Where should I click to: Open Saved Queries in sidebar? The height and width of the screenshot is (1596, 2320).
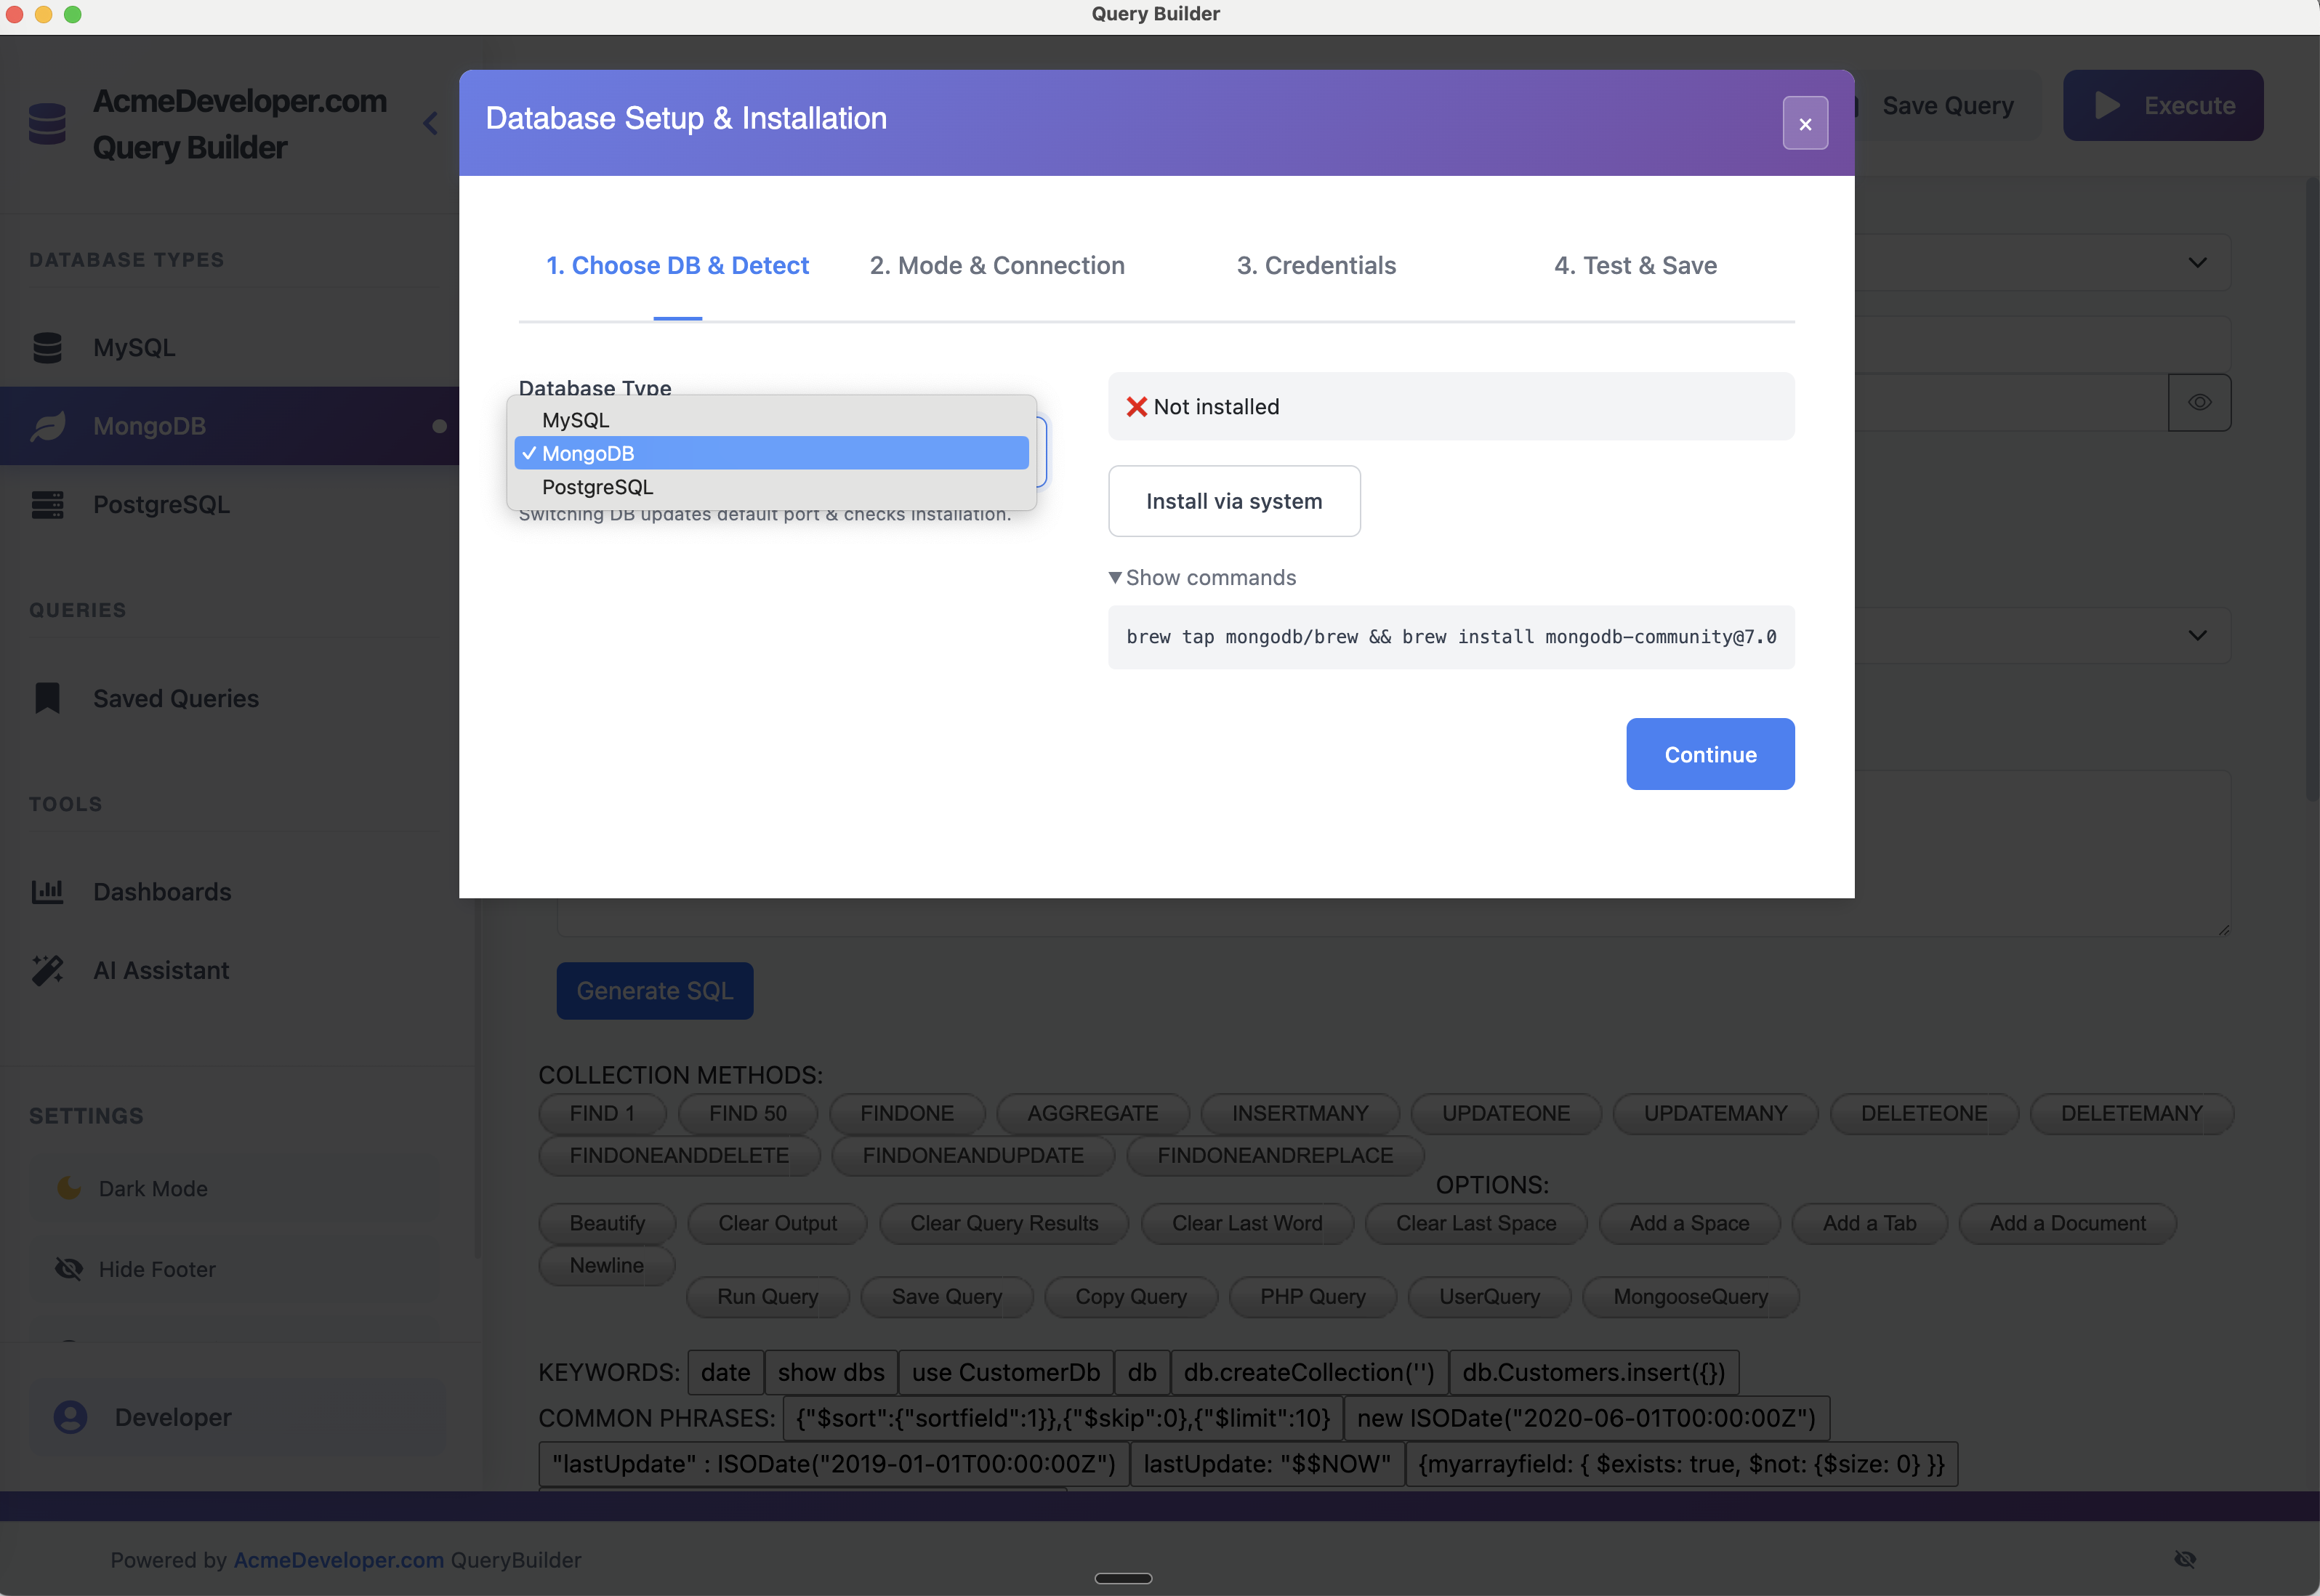point(230,698)
